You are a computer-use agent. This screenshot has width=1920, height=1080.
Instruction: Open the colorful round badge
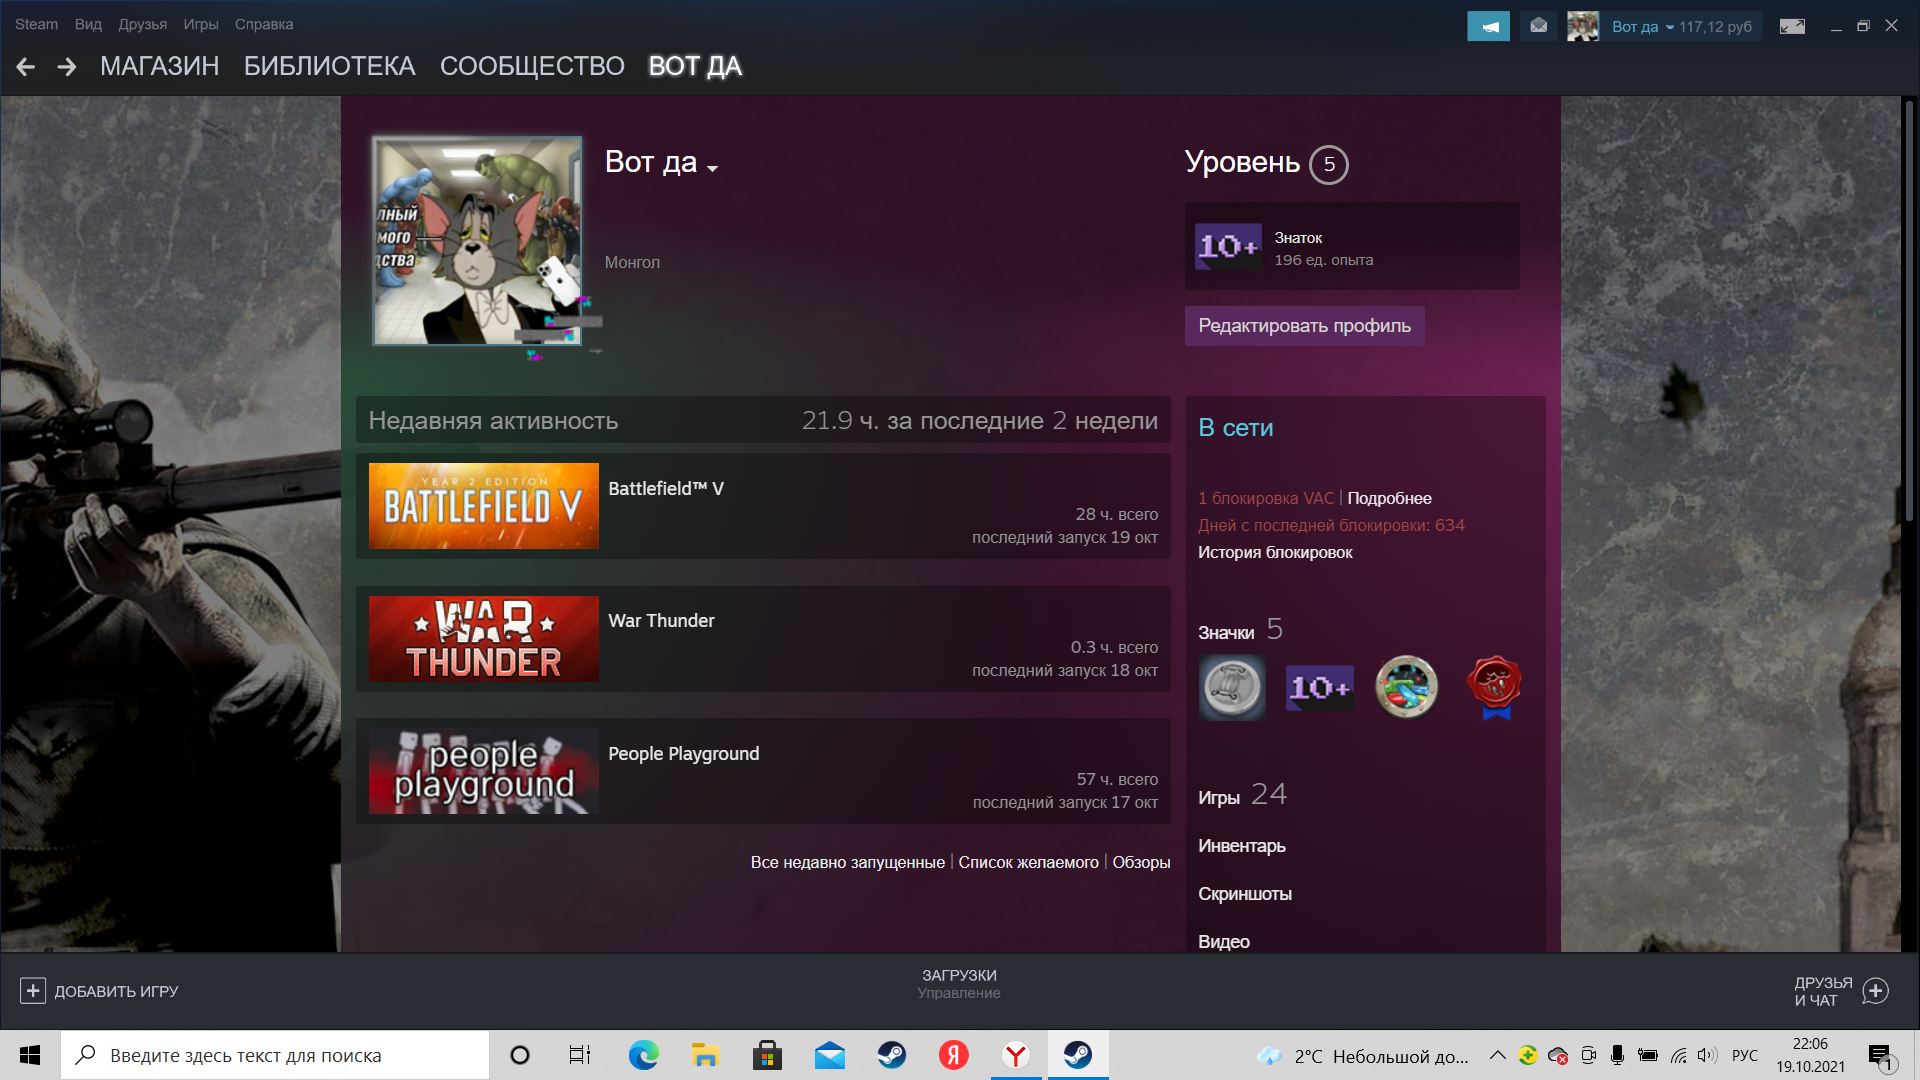click(x=1406, y=687)
